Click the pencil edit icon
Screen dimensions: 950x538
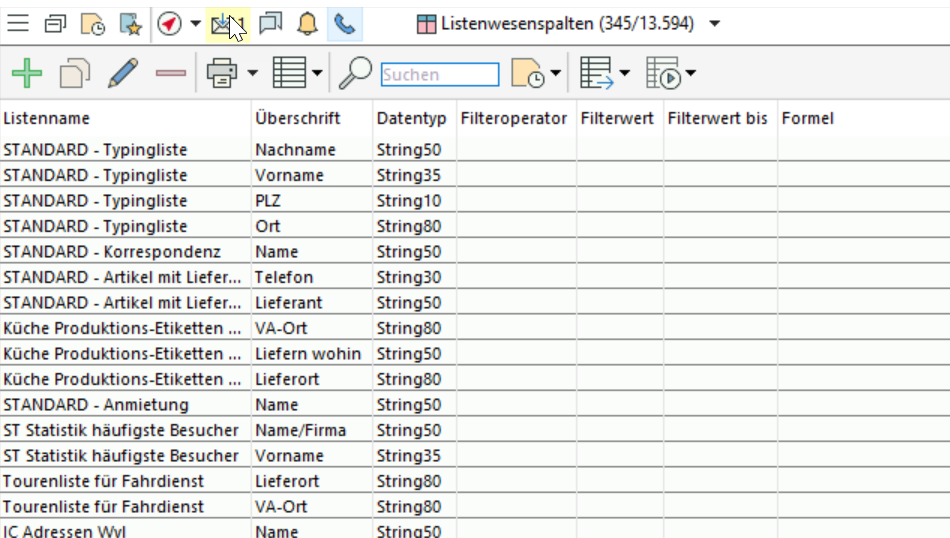122,73
